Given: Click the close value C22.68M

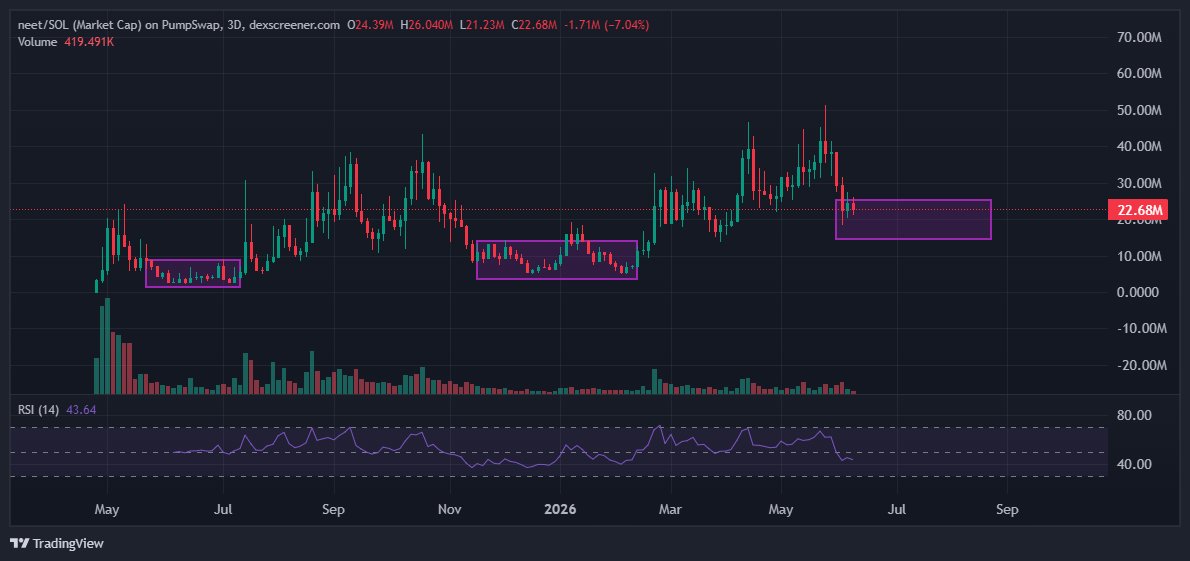Looking at the screenshot, I should point(535,25).
